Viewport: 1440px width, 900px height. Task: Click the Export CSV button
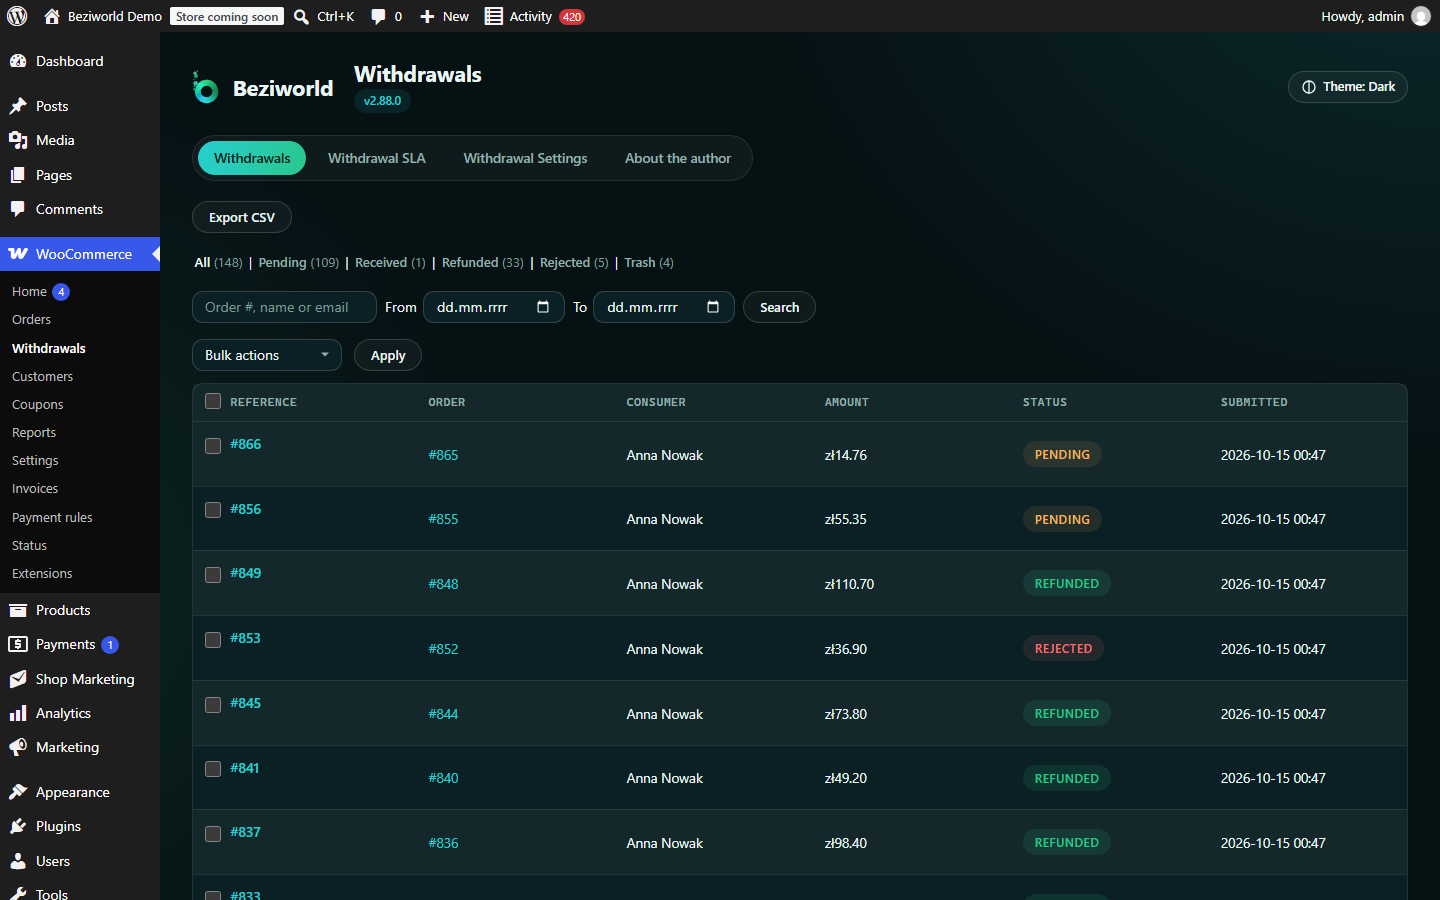(x=242, y=217)
